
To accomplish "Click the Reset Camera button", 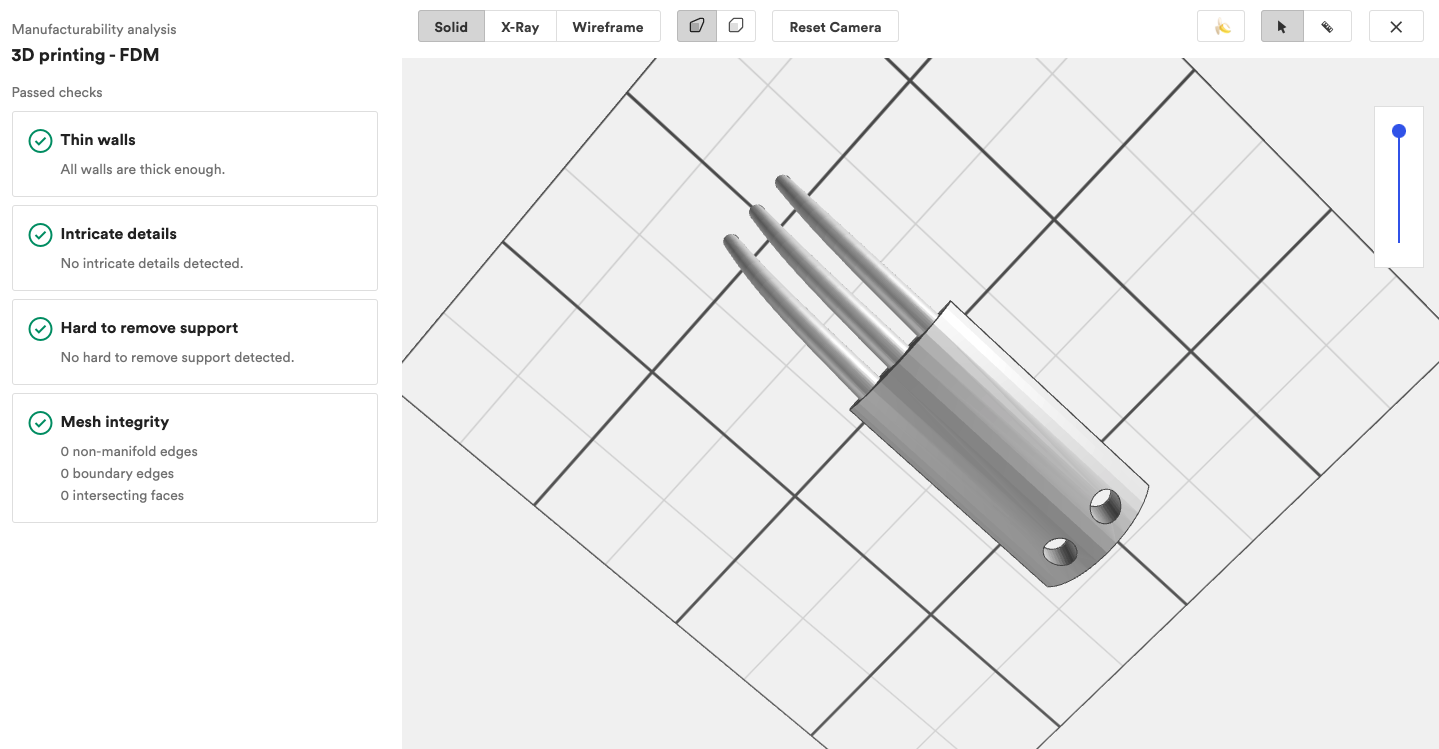I will point(835,27).
